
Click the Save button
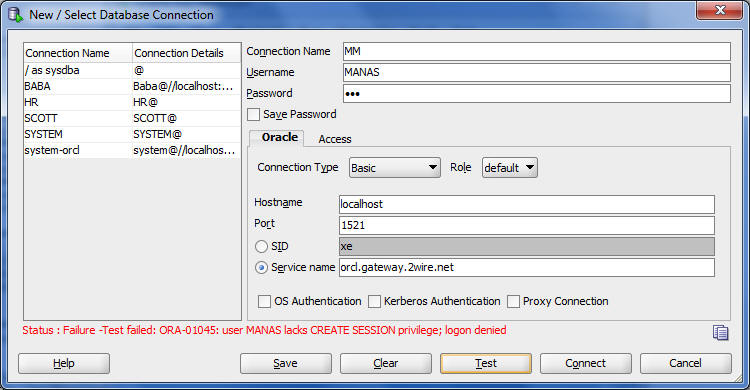click(x=286, y=363)
